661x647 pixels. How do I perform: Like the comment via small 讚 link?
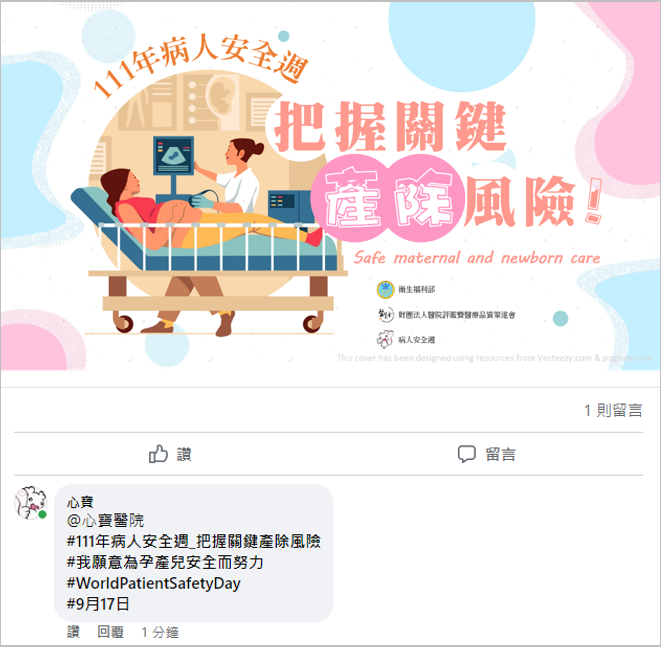pos(73,632)
